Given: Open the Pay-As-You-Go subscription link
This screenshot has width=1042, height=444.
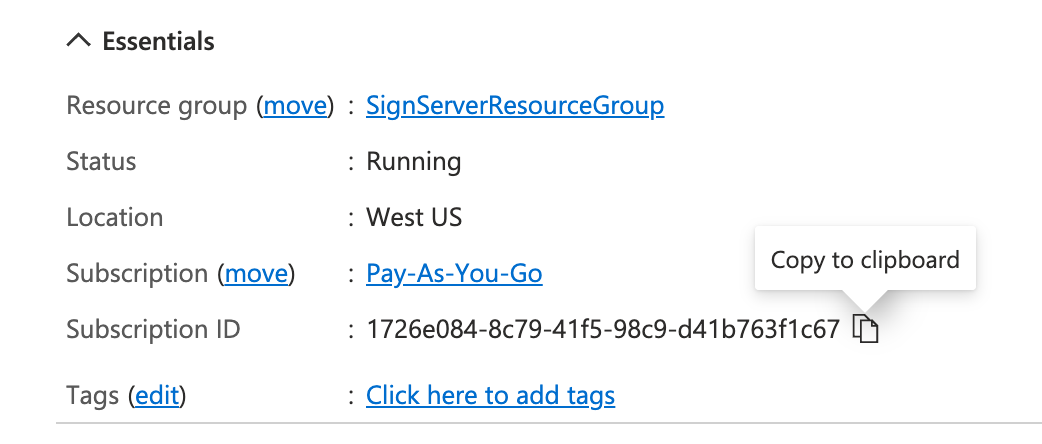Looking at the screenshot, I should pyautogui.click(x=454, y=273).
